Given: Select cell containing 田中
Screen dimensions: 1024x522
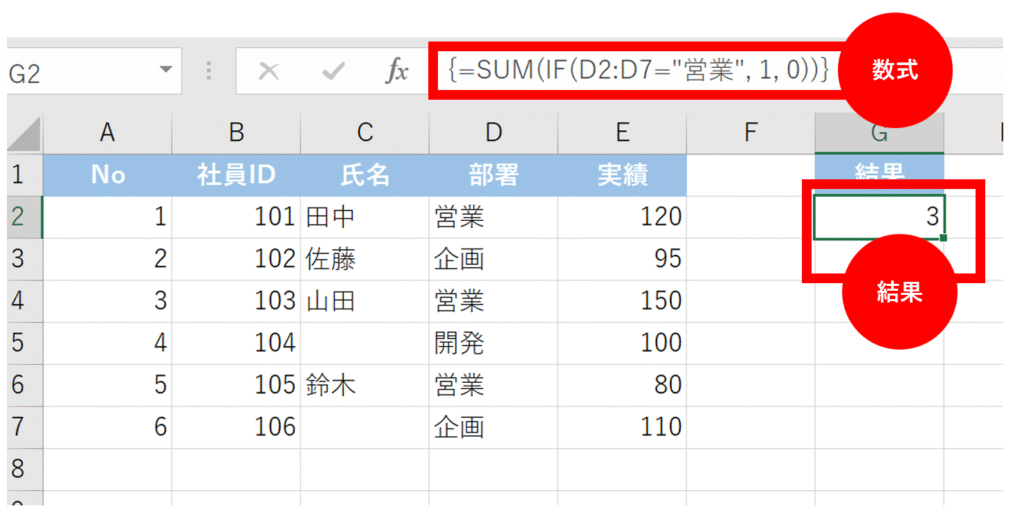Looking at the screenshot, I should [365, 217].
